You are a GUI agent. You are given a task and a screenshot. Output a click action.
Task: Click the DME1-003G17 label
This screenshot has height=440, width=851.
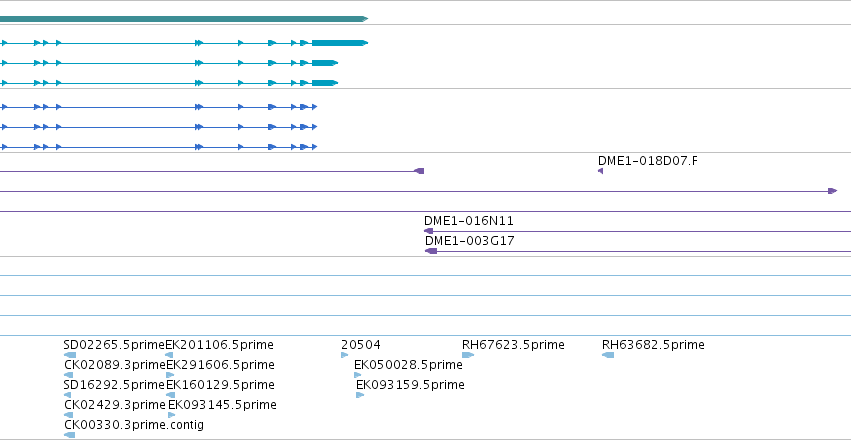tap(469, 241)
